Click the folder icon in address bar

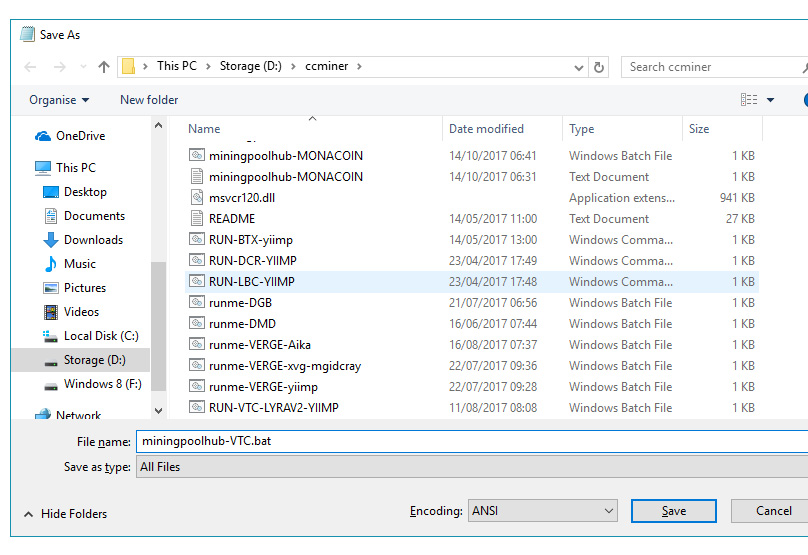click(128, 66)
